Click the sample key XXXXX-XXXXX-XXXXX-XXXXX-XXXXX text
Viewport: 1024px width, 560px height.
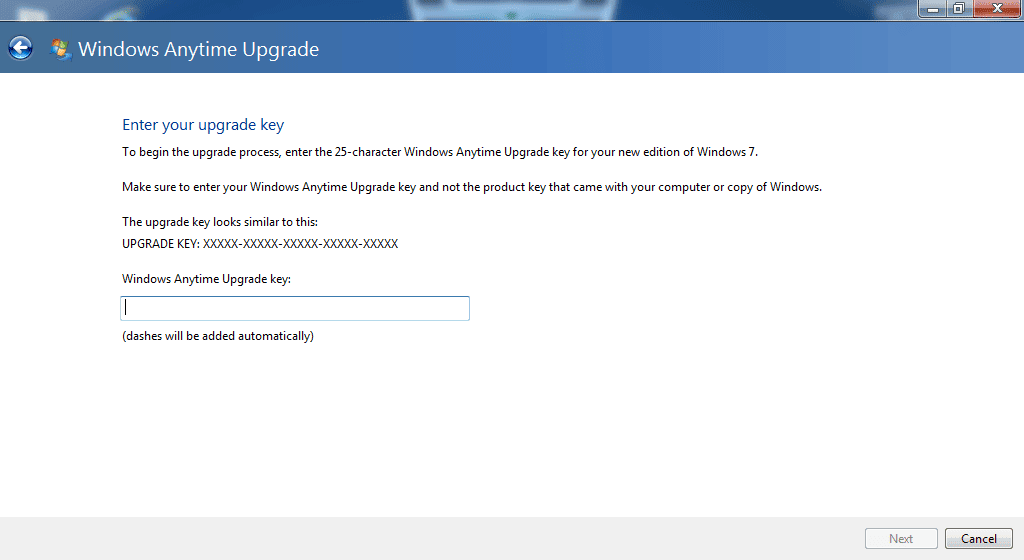pos(300,244)
